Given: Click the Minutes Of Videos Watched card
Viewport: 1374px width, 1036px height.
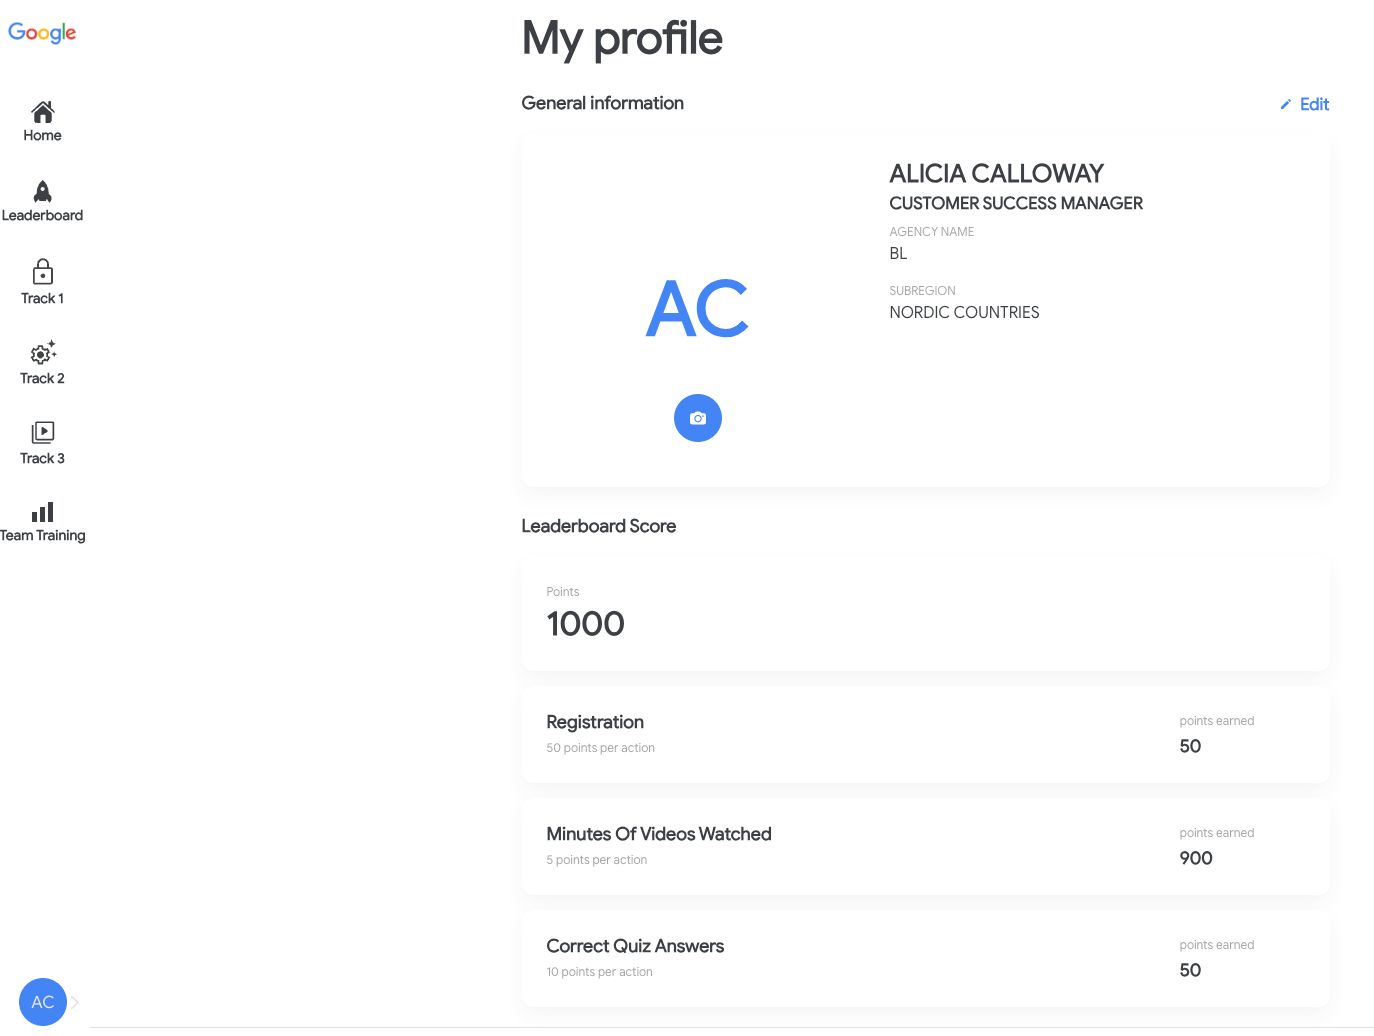Looking at the screenshot, I should [926, 846].
